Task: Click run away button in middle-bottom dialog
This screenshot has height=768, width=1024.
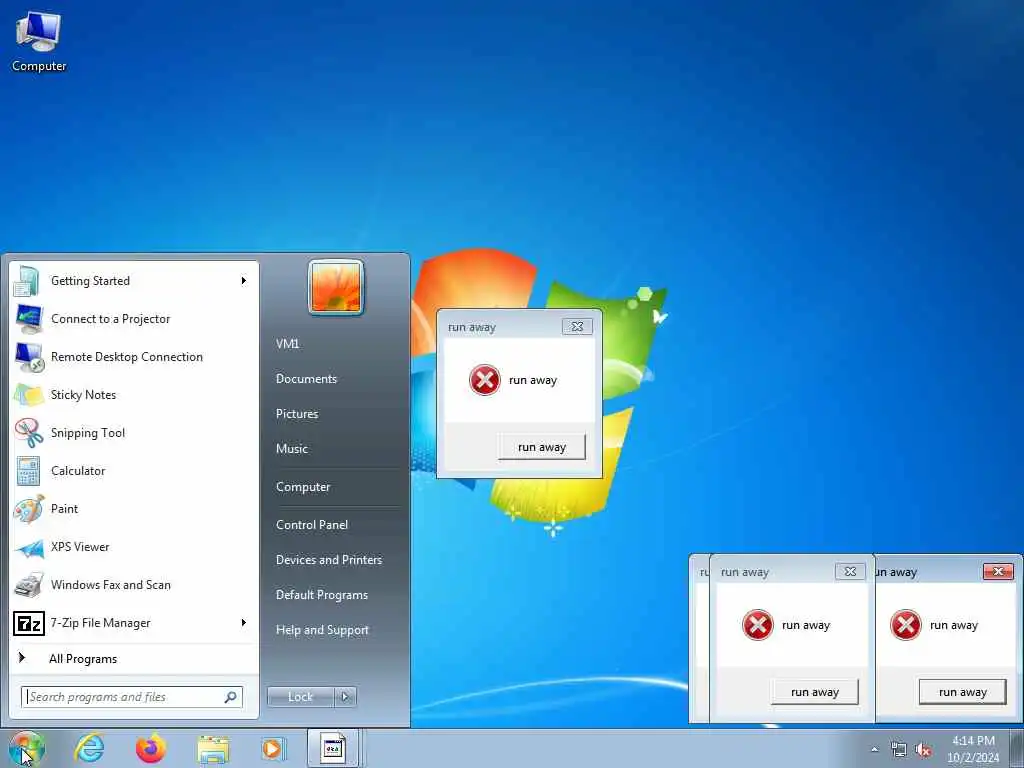Action: [x=814, y=692]
